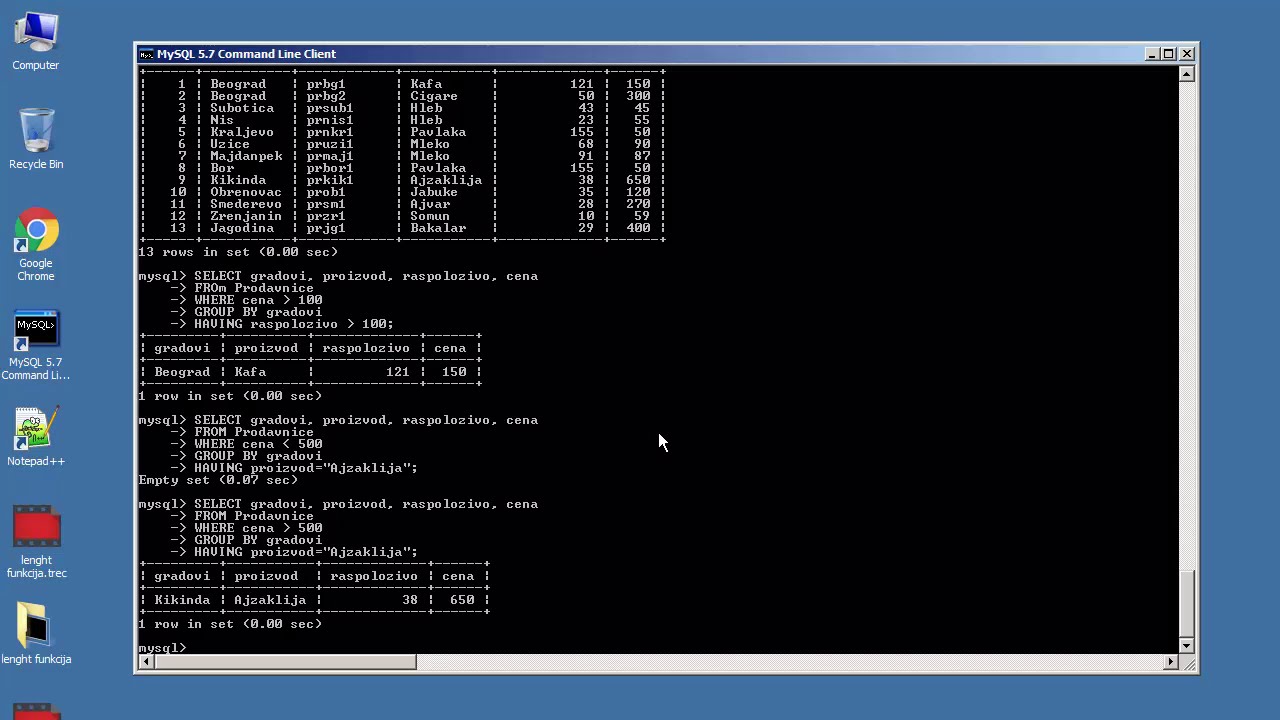Click the bottom mysql> prompt line
This screenshot has height=720, width=1280.
[x=162, y=648]
